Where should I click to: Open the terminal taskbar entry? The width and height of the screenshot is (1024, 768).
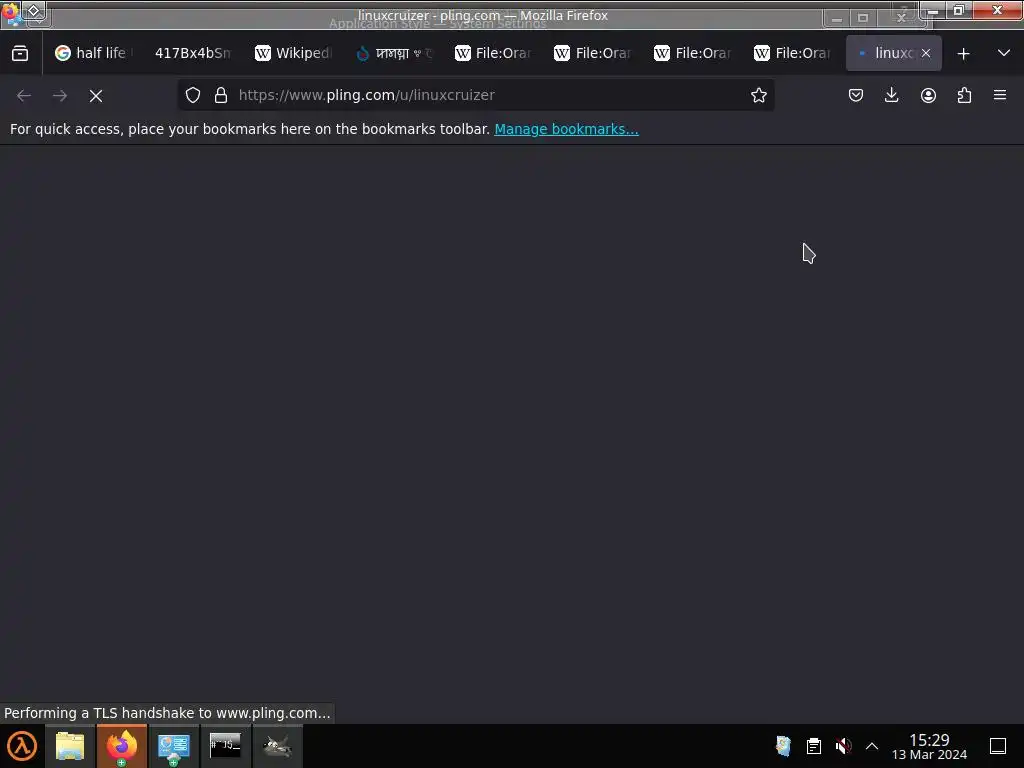click(225, 746)
